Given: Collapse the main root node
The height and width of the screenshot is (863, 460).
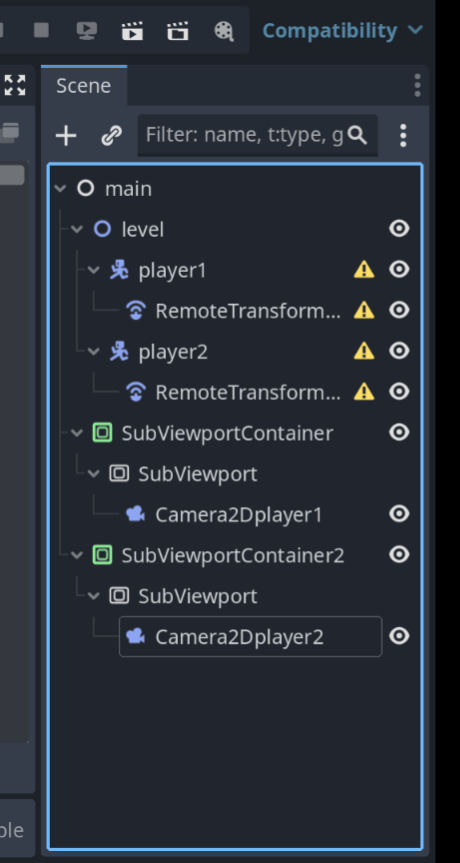Looking at the screenshot, I should coord(61,189).
